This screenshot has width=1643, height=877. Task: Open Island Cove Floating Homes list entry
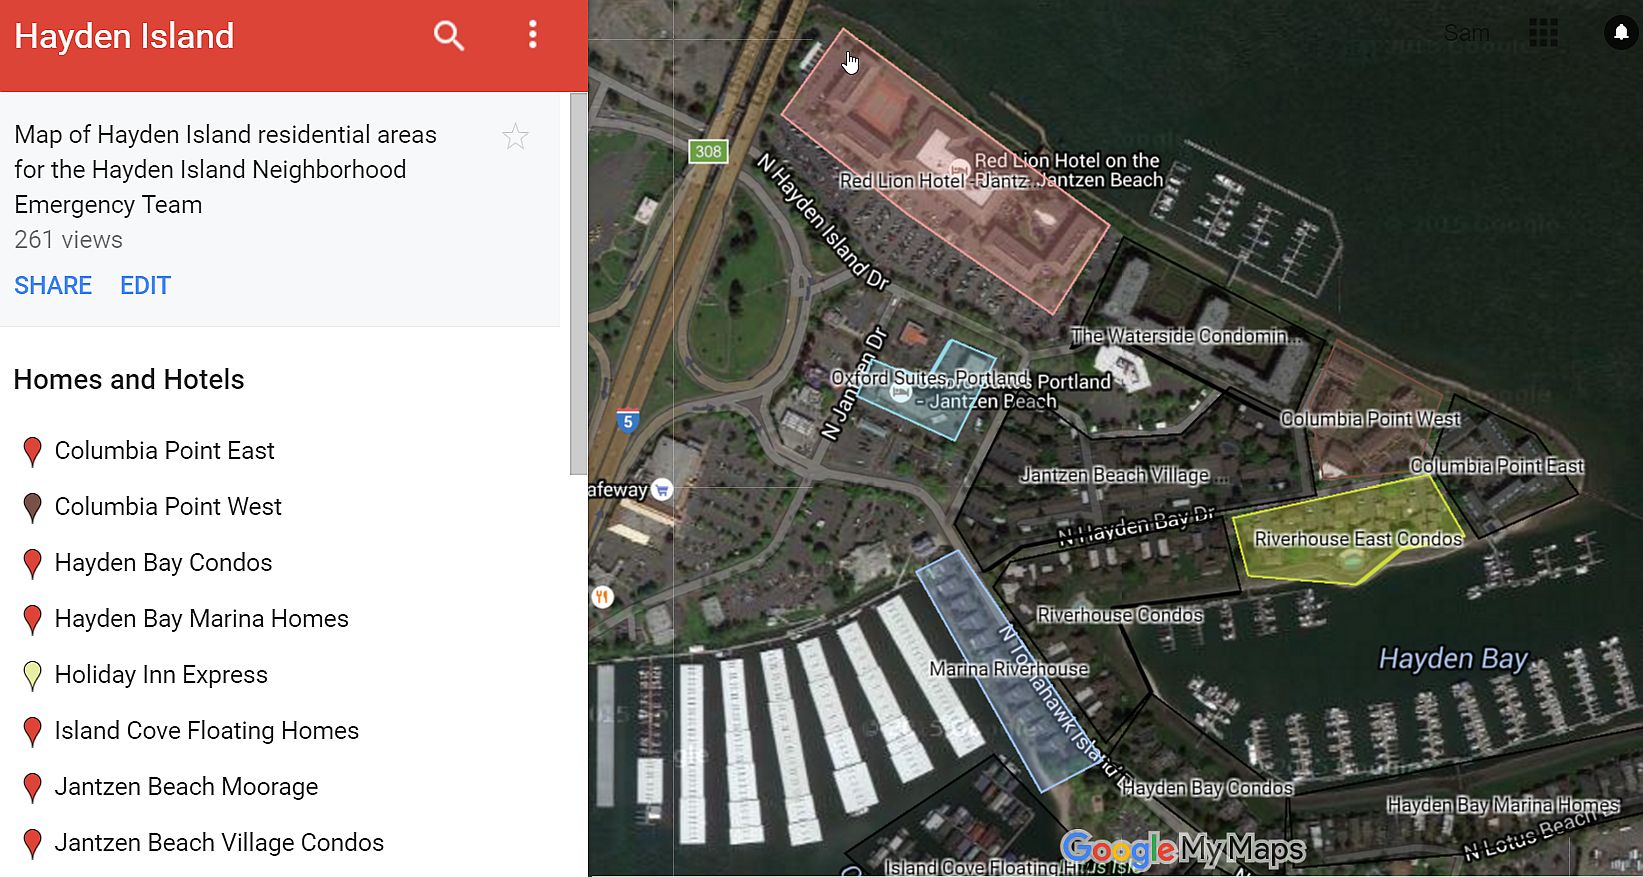(x=206, y=731)
